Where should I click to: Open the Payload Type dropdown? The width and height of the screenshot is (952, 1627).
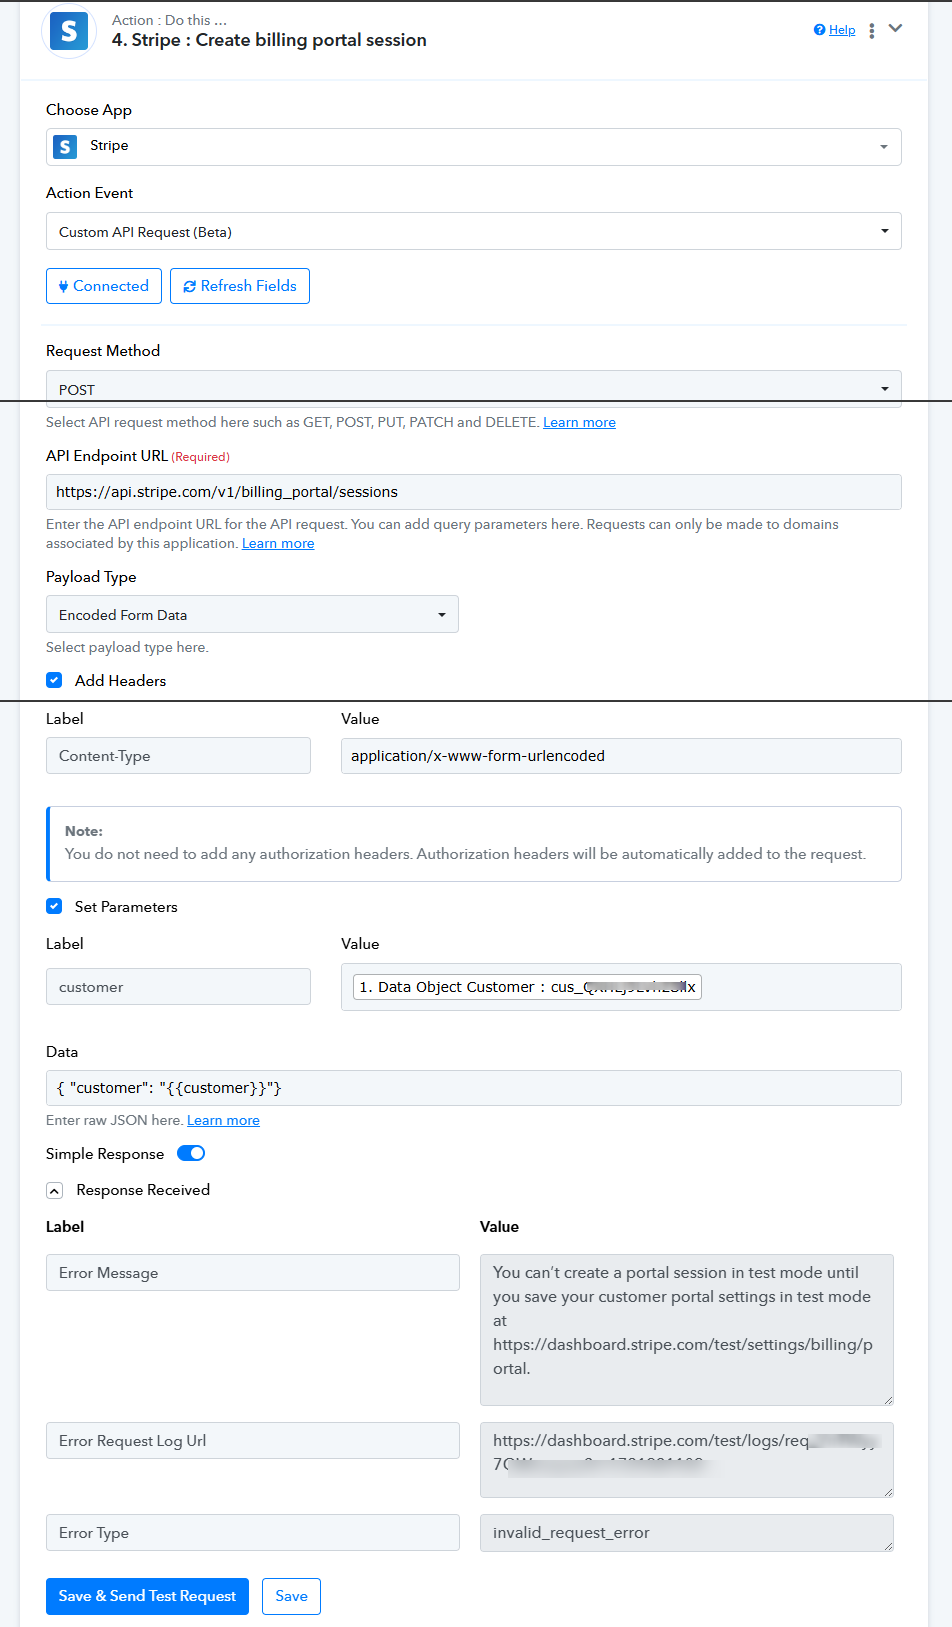coord(252,614)
